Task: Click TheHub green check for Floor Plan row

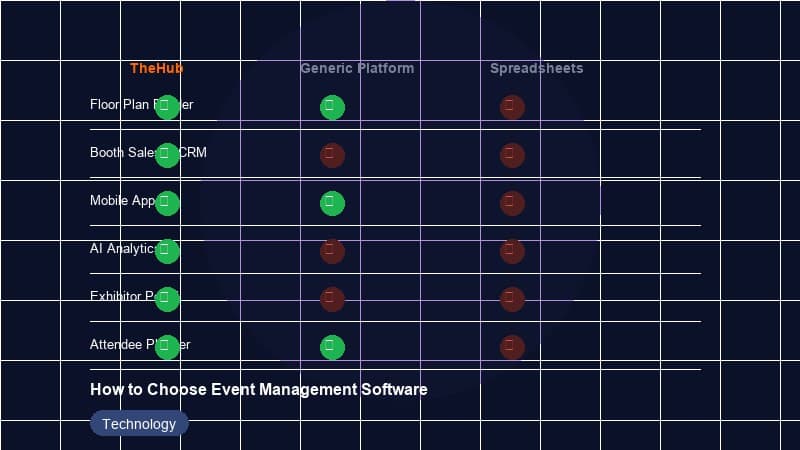Action: point(167,107)
